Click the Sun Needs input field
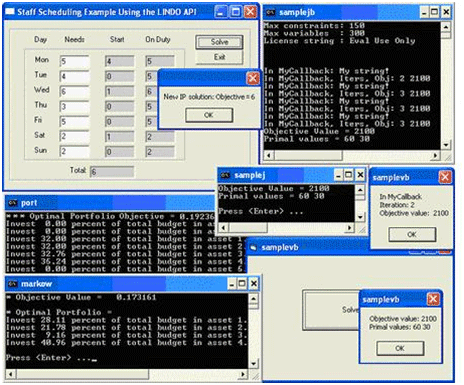The width and height of the screenshot is (464, 385). 74,152
